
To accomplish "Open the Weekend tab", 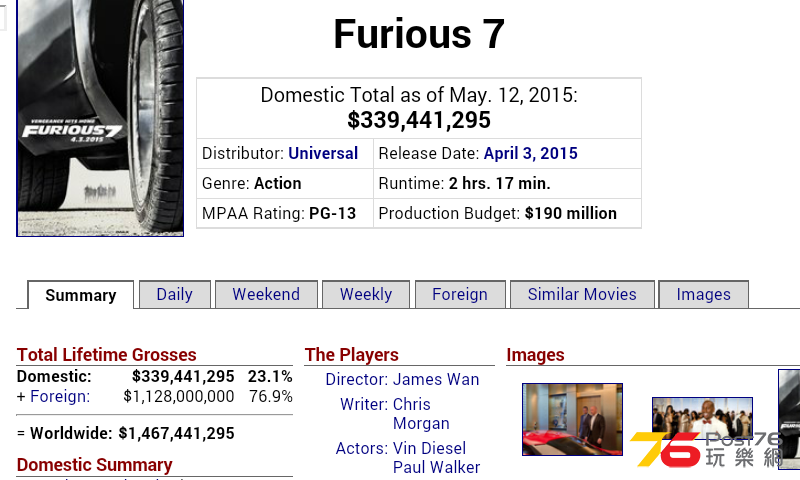I will pyautogui.click(x=266, y=294).
